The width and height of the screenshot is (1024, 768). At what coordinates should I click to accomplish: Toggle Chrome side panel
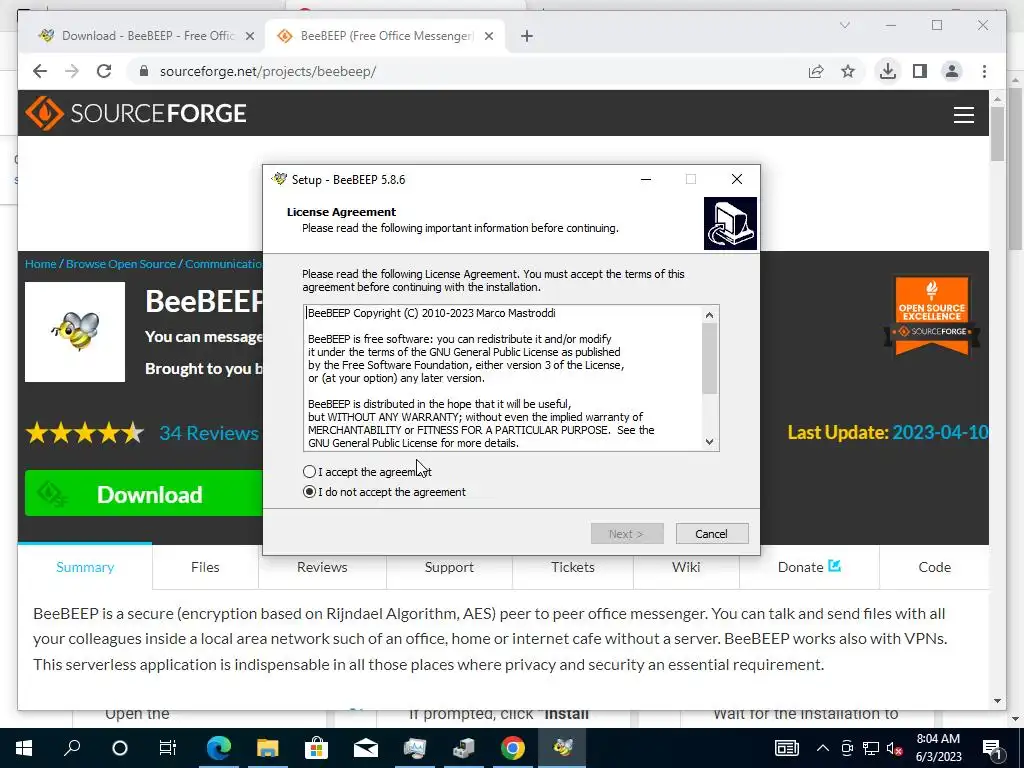[920, 71]
